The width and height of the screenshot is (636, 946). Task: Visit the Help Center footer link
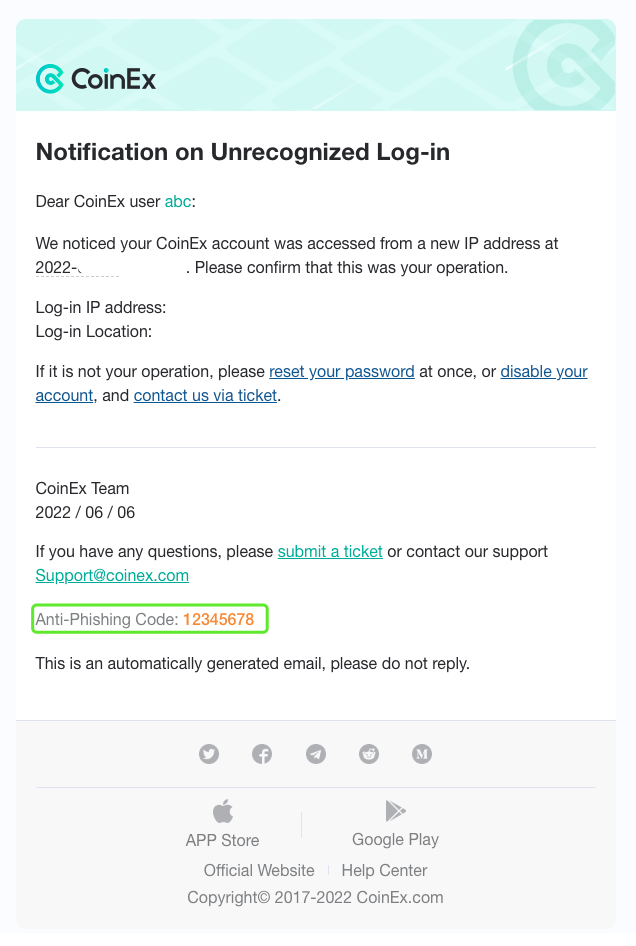(384, 870)
